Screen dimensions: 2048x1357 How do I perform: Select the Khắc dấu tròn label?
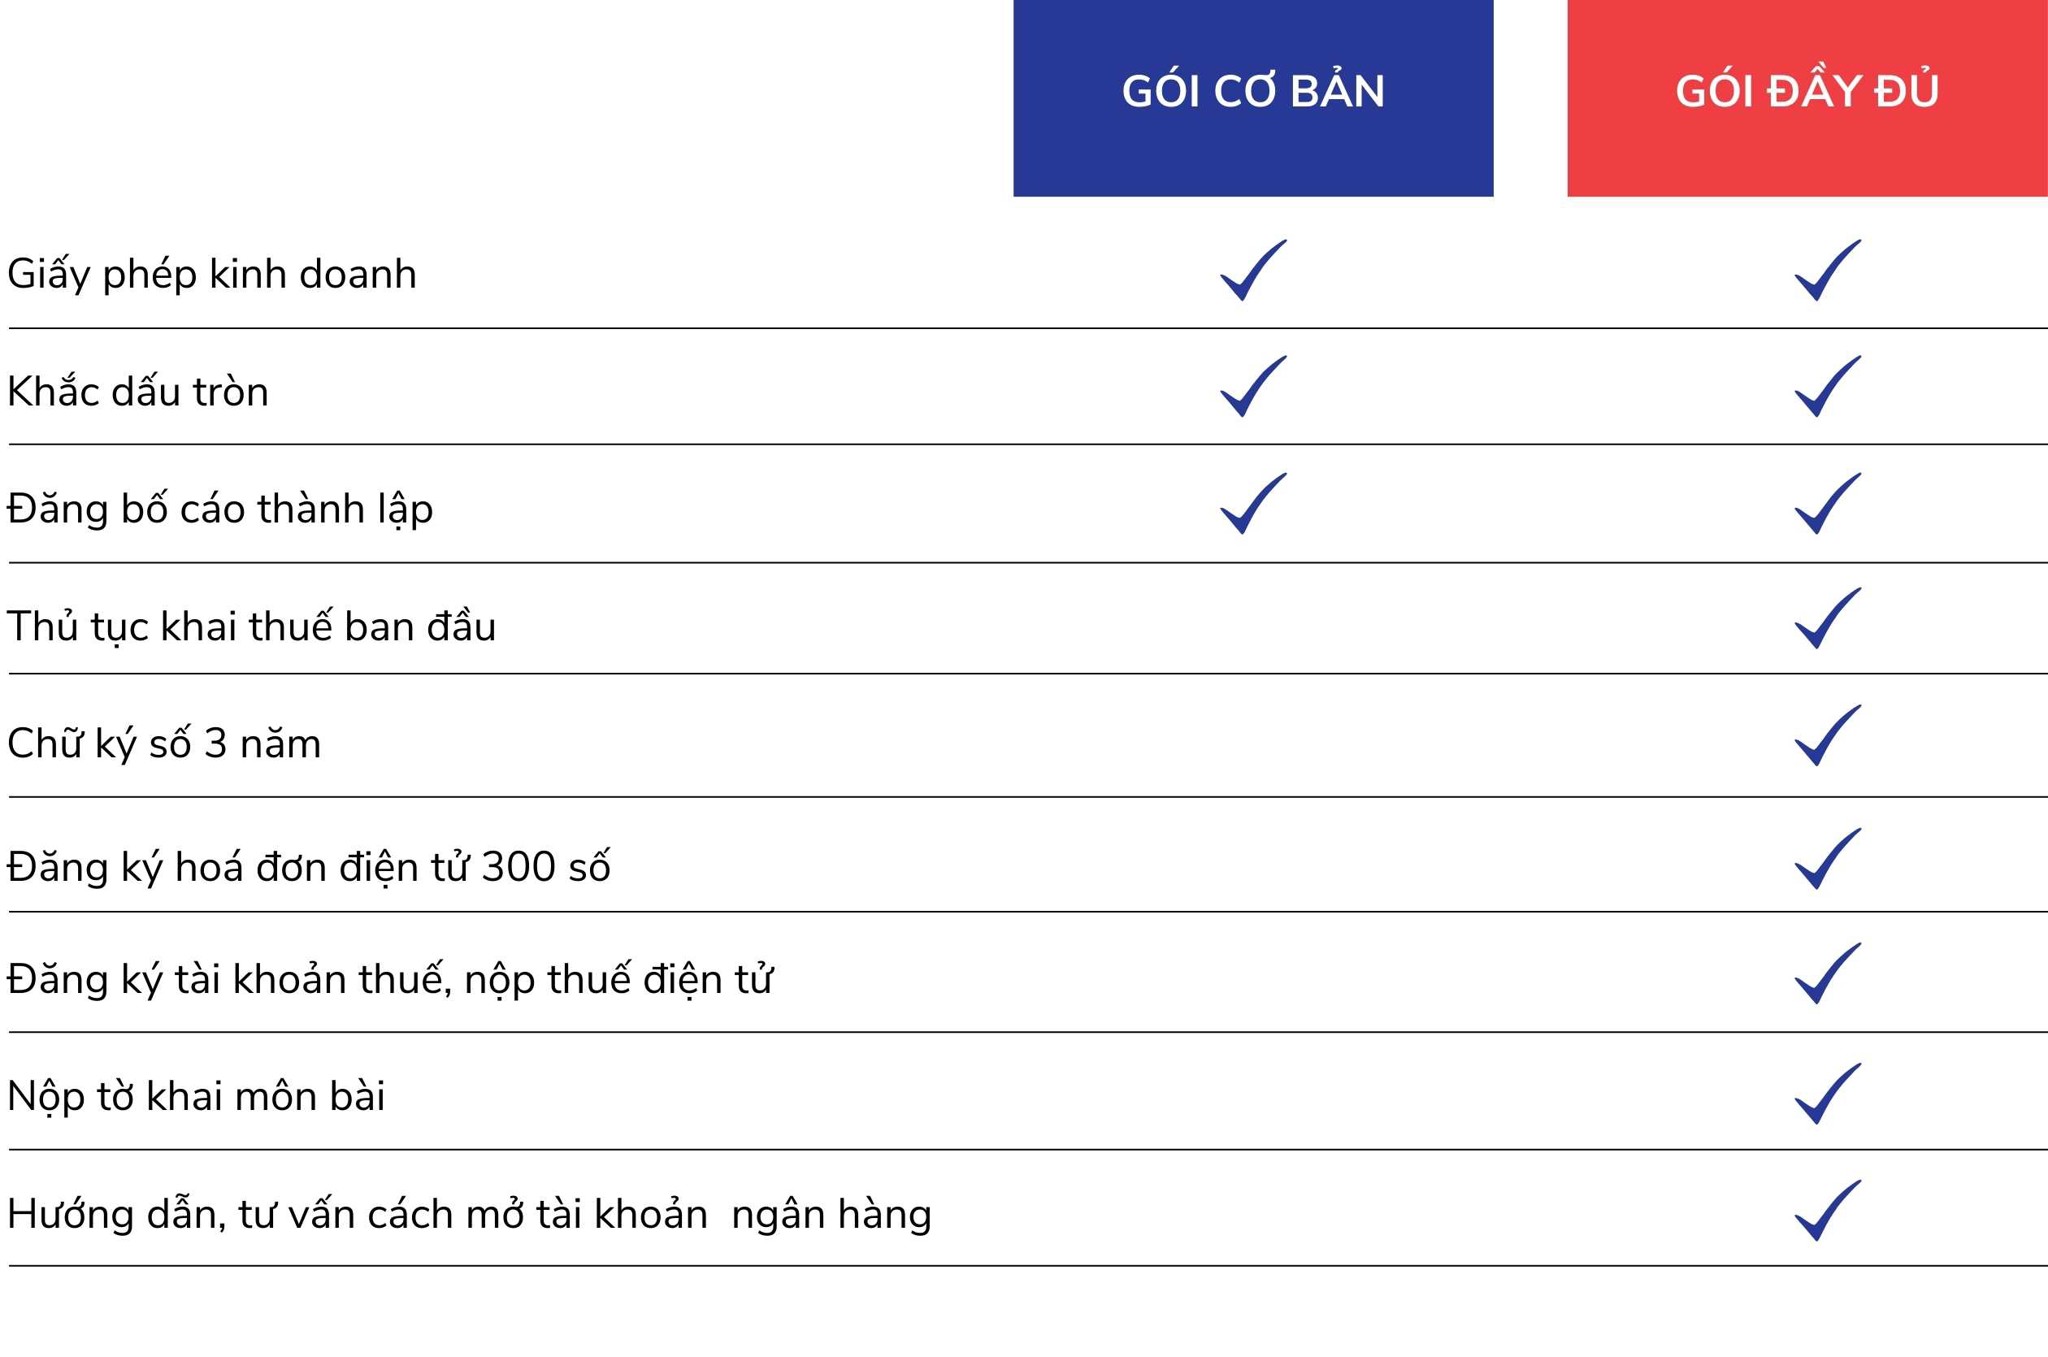pyautogui.click(x=138, y=392)
